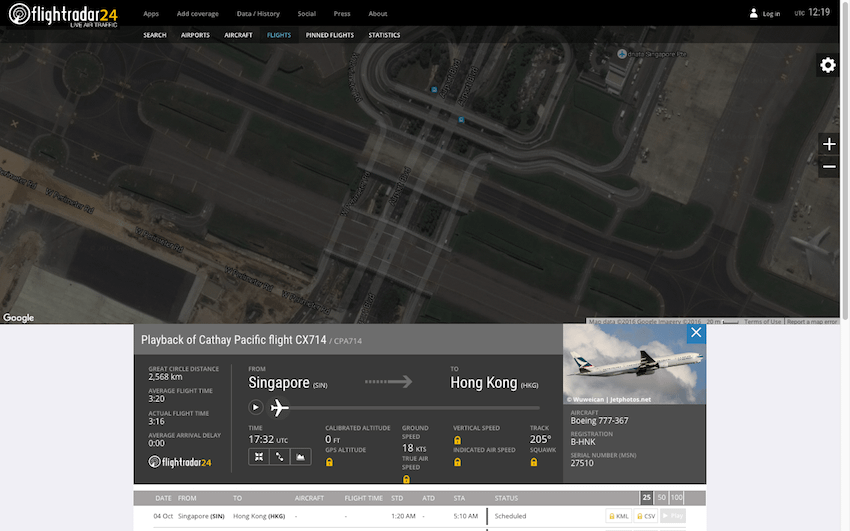Viewport: 850px width, 531px height.
Task: Click the GPS altitude lock icon
Action: [329, 462]
